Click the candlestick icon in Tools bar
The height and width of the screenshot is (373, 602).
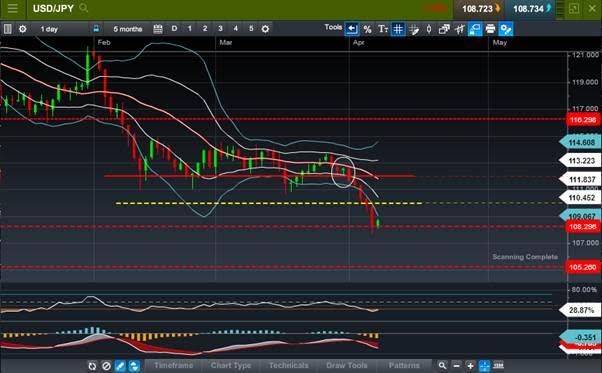429,29
